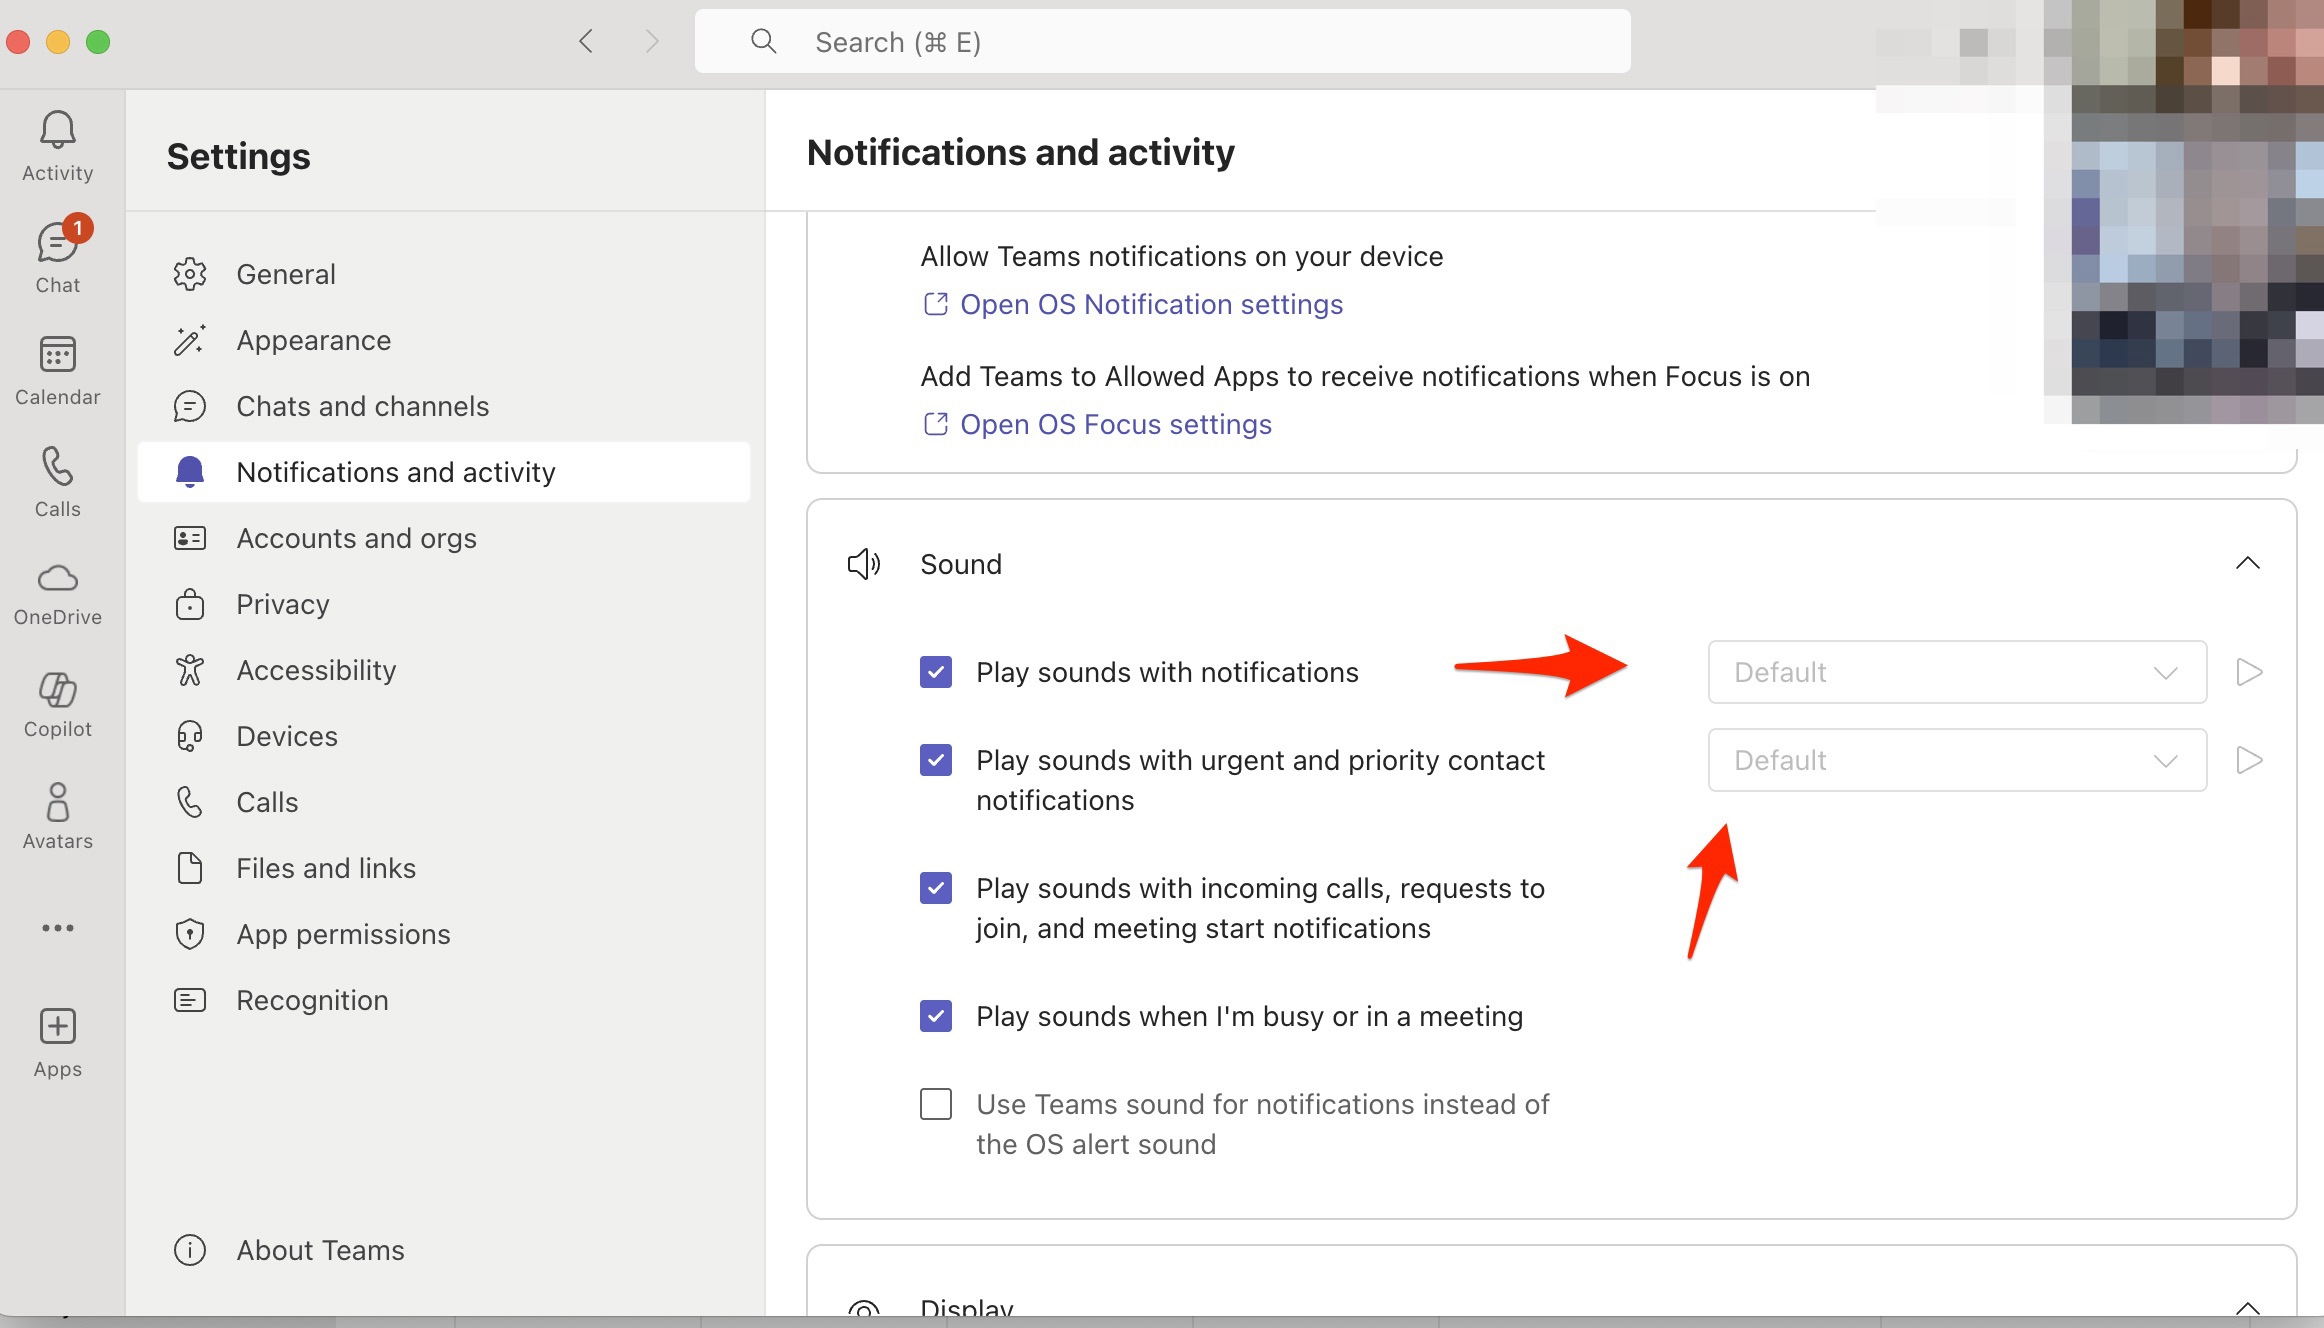Select Devices in the settings list
2324x1328 pixels.
pyautogui.click(x=286, y=736)
